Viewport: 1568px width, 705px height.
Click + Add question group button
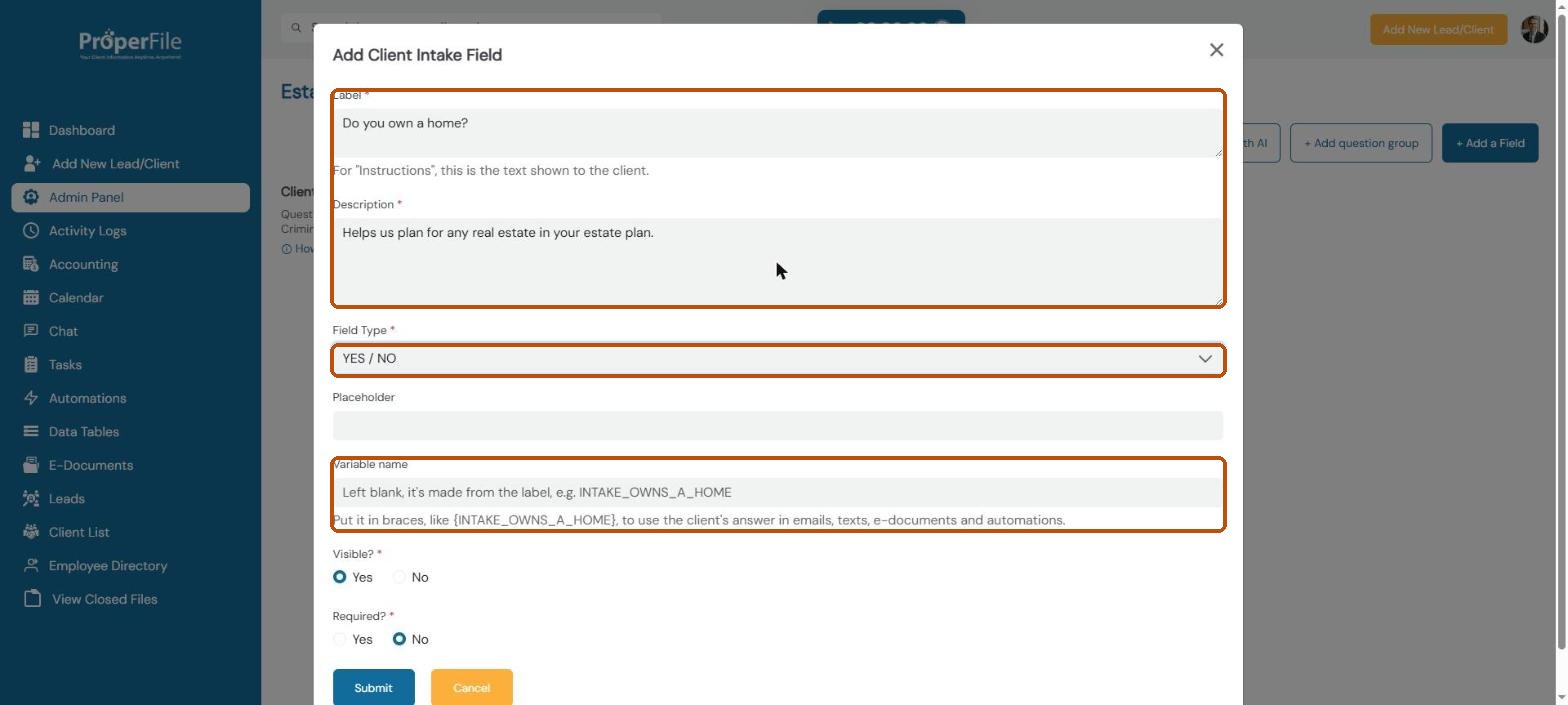click(x=1361, y=143)
